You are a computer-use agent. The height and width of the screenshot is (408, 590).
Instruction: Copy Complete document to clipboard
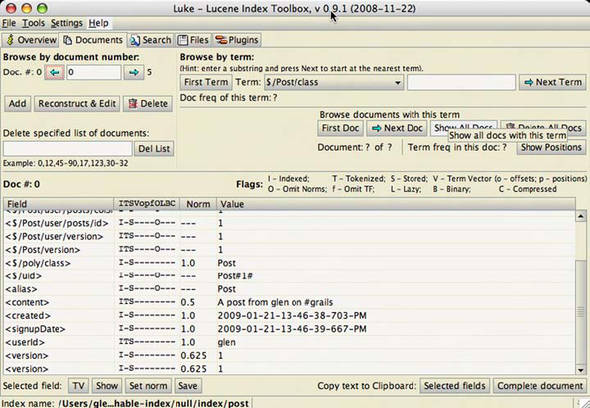pos(540,386)
